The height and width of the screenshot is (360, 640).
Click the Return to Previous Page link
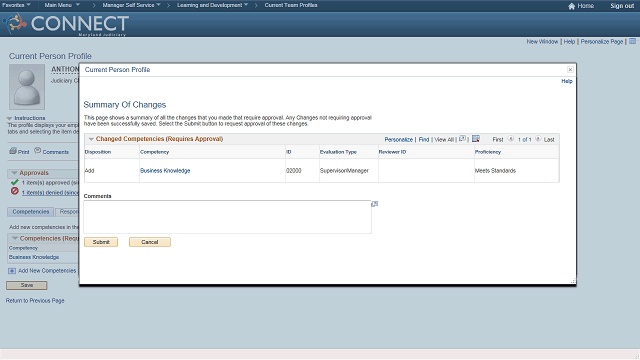(x=35, y=301)
